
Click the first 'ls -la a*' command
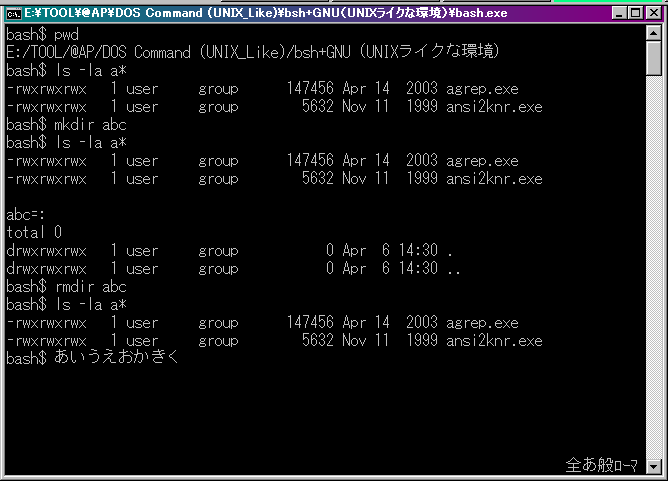pyautogui.click(x=91, y=70)
